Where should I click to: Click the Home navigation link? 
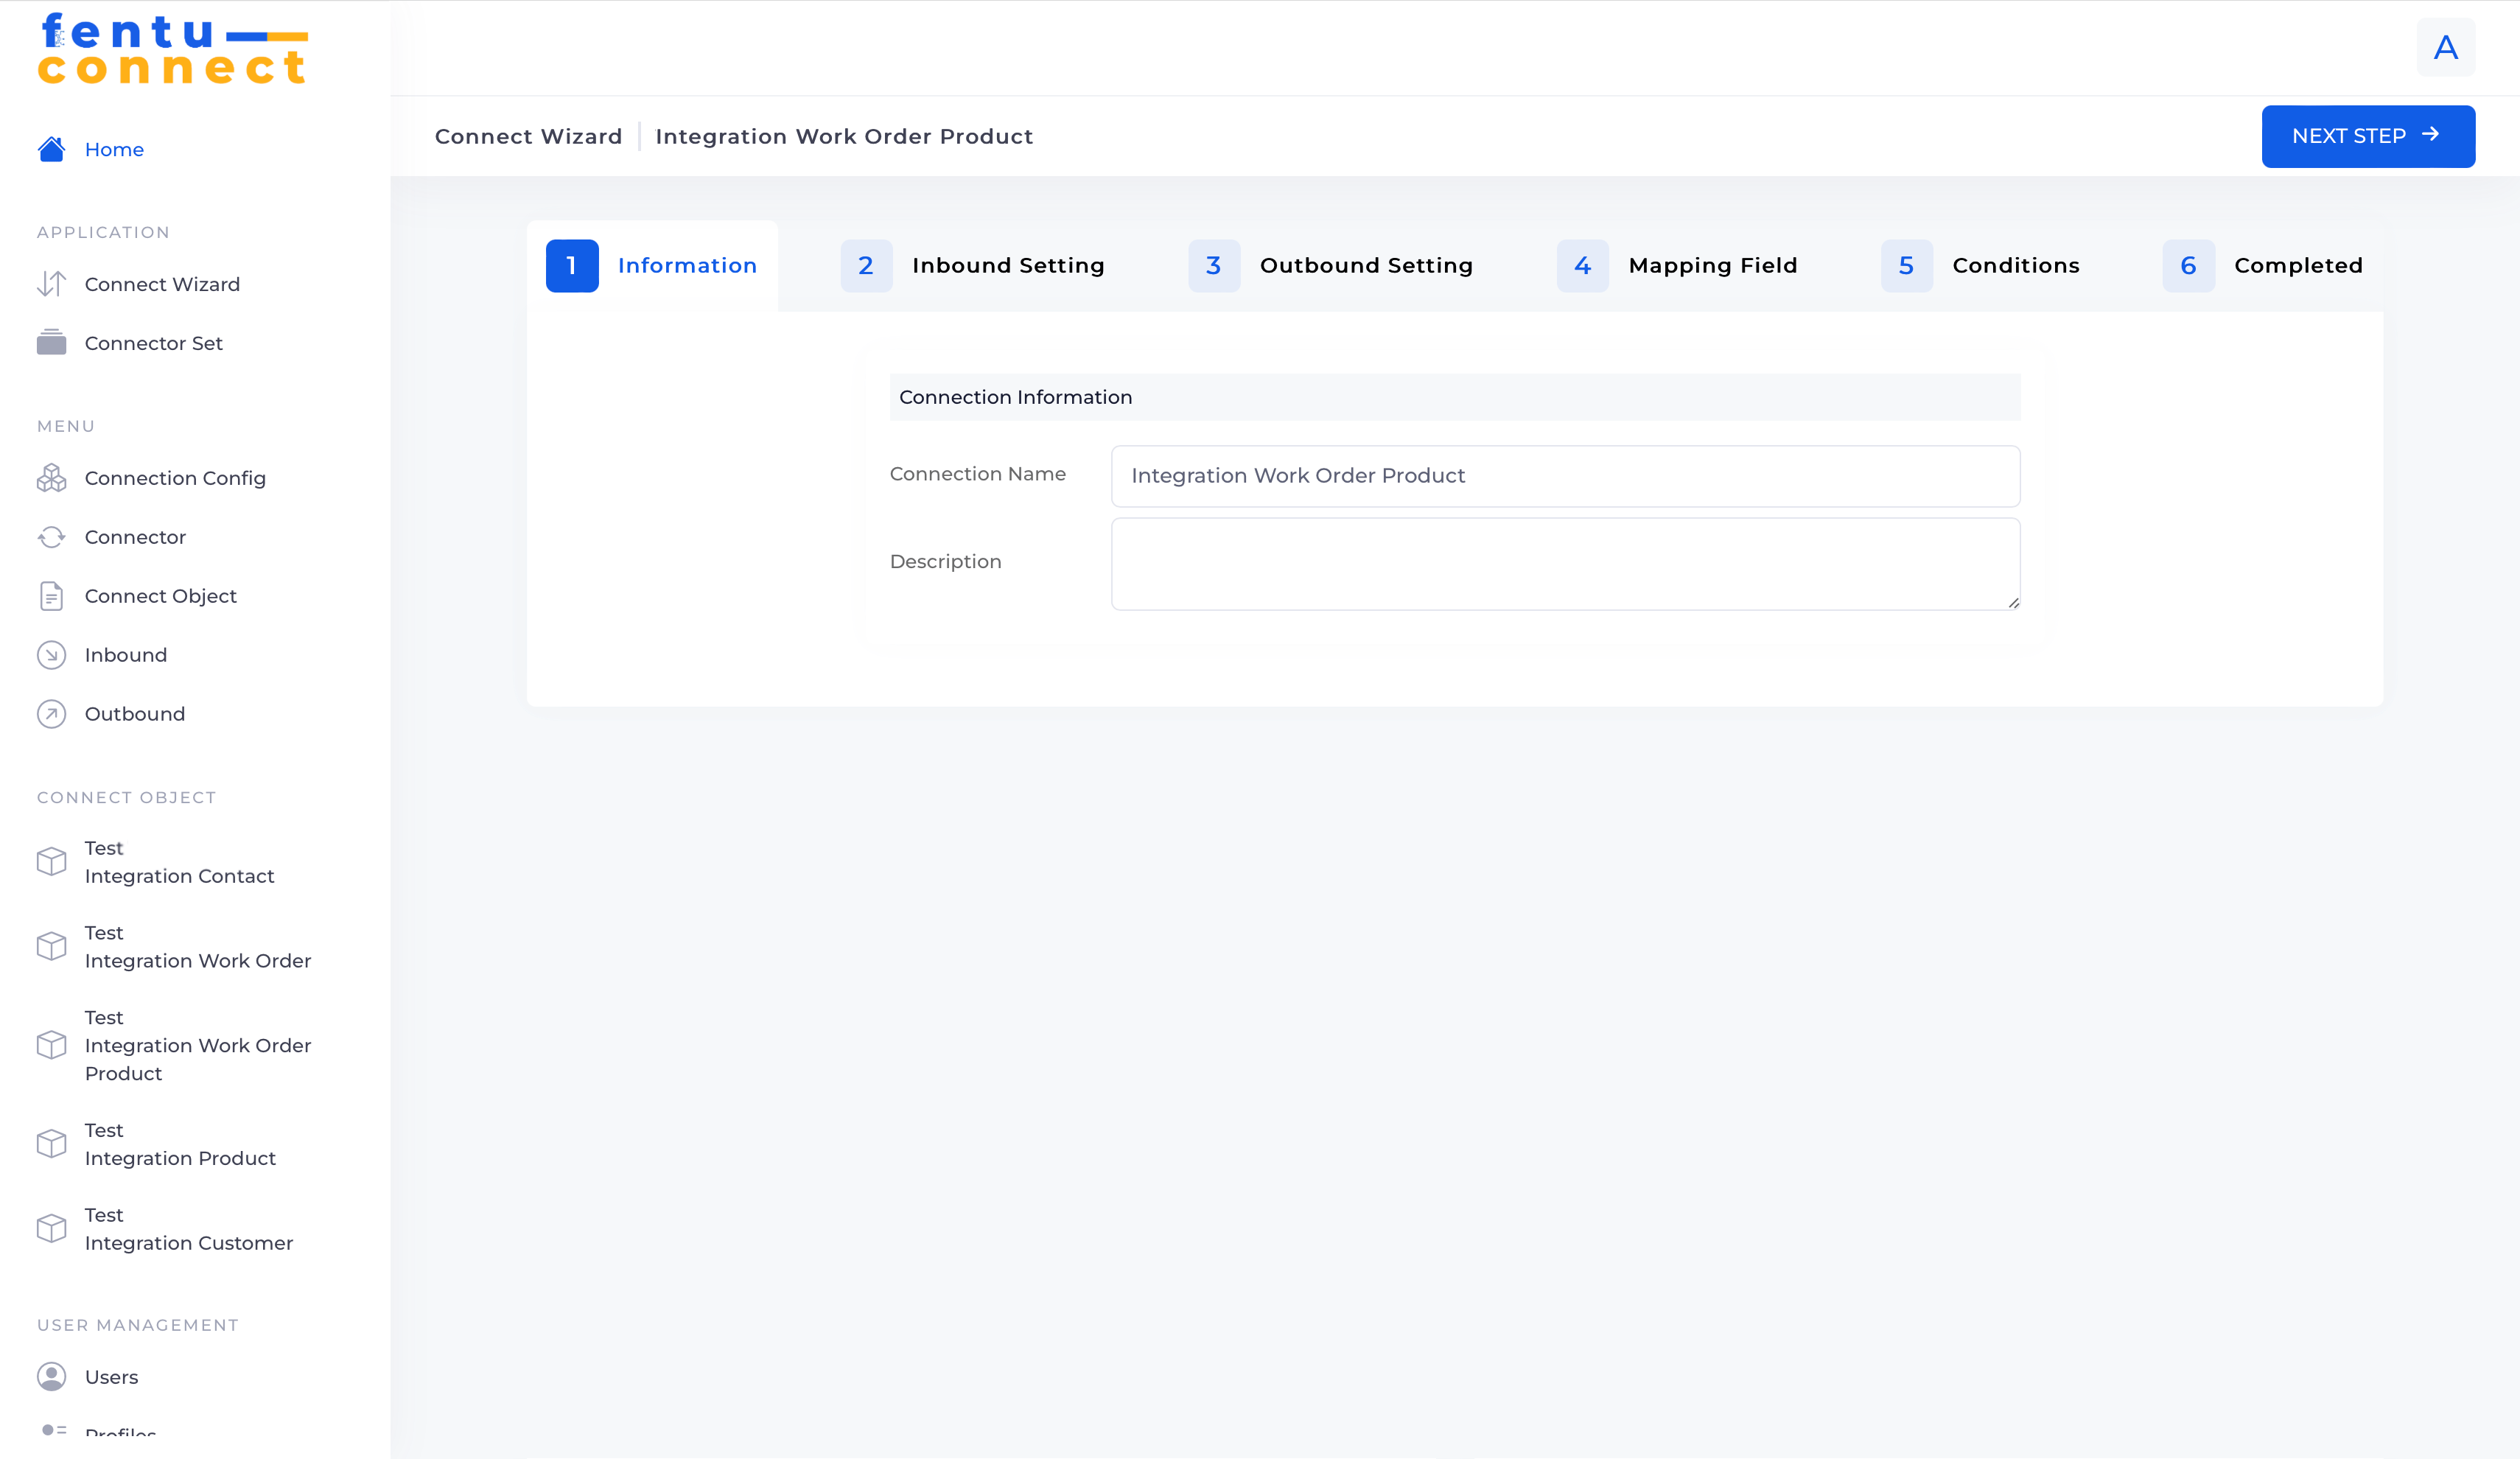tap(115, 150)
